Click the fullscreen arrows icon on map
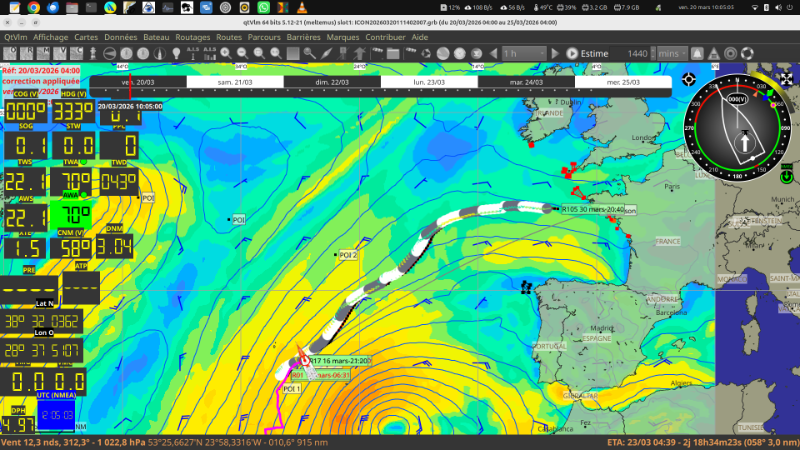800x450 pixels. [x=786, y=79]
